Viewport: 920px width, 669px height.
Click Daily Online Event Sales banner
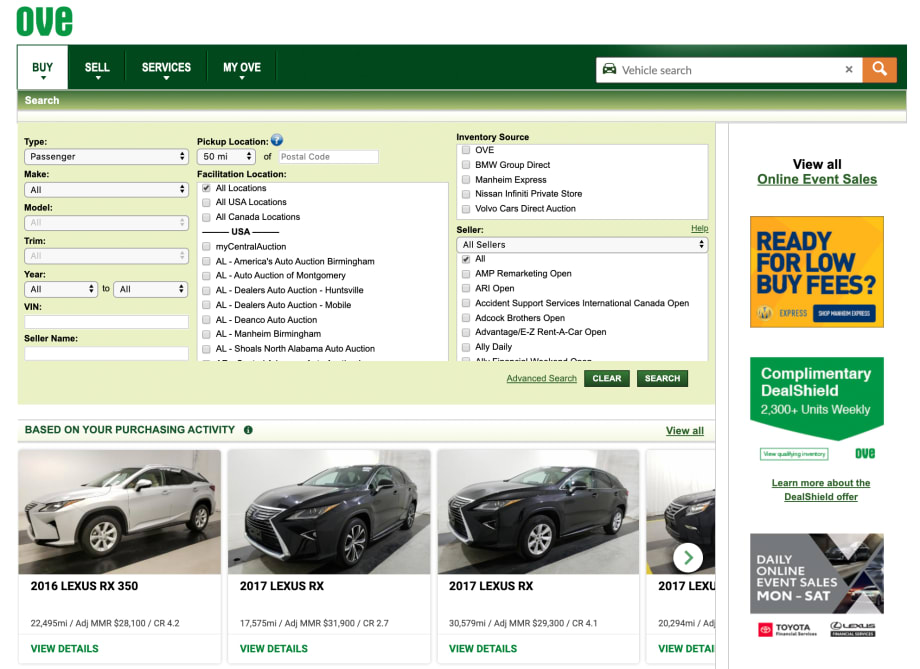pyautogui.click(x=817, y=573)
